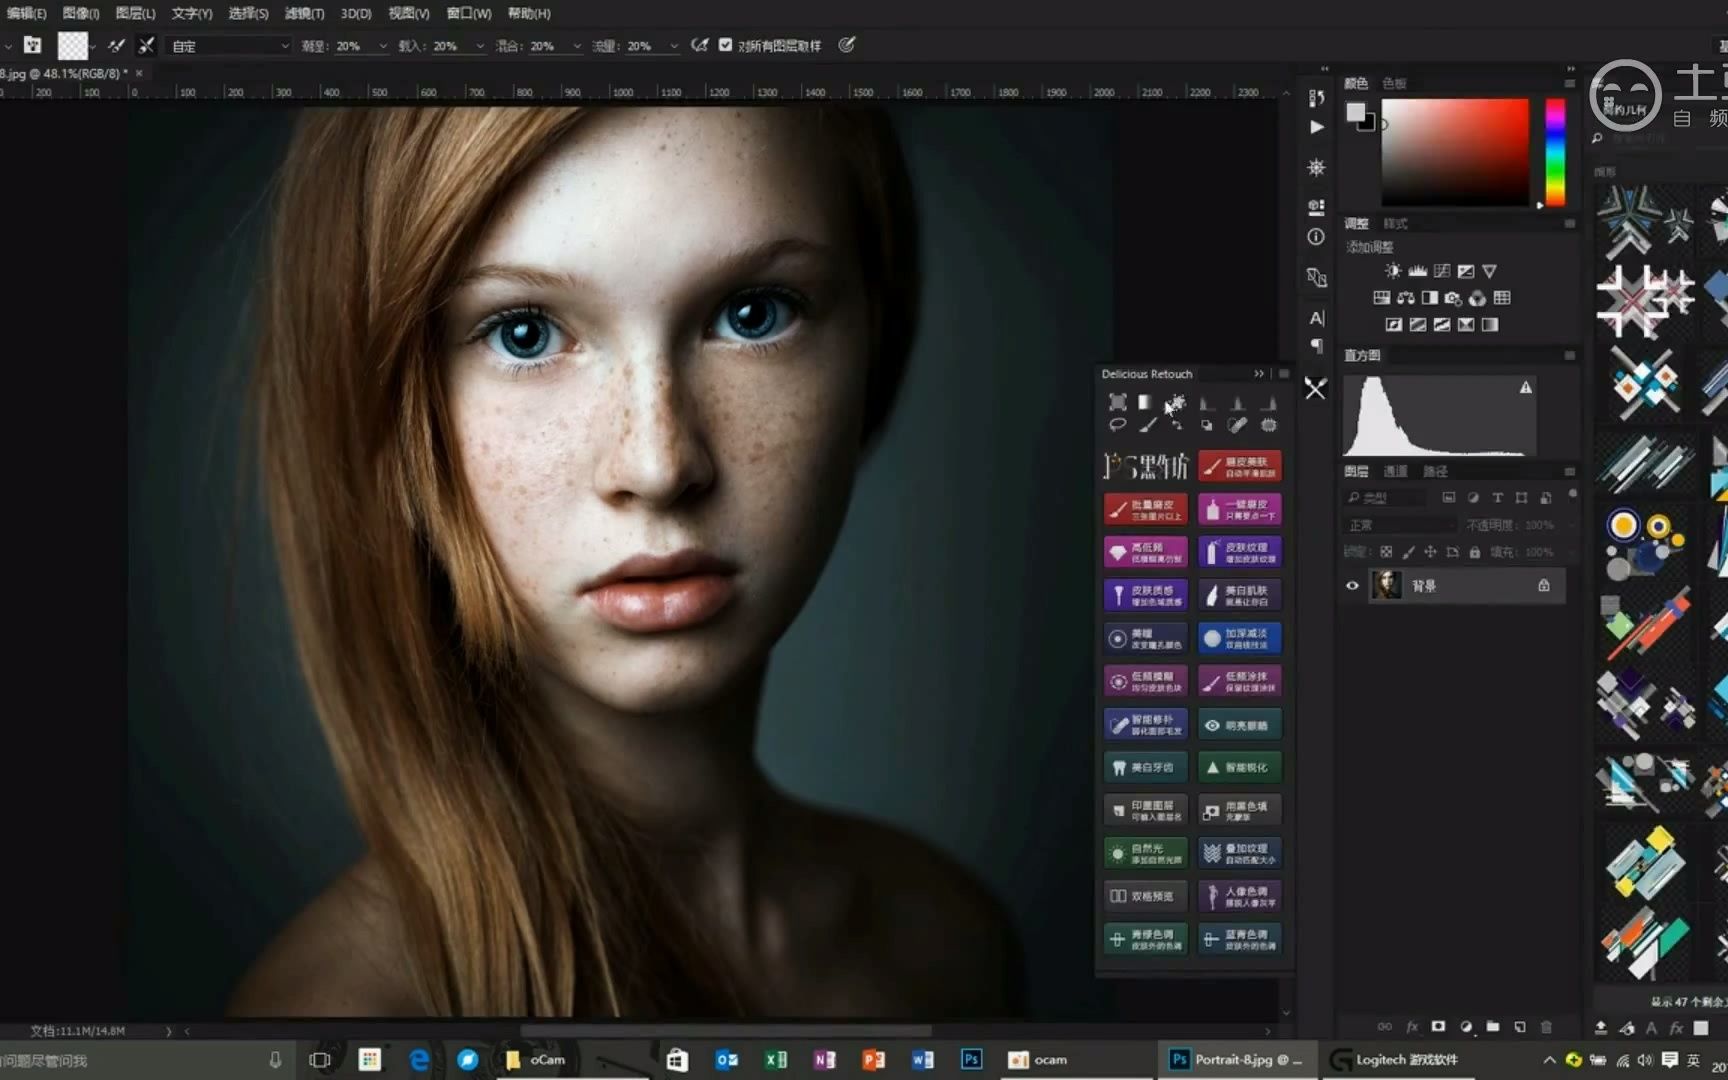Add a Photo Filter adjustment
The image size is (1728, 1080).
[x=1454, y=298]
